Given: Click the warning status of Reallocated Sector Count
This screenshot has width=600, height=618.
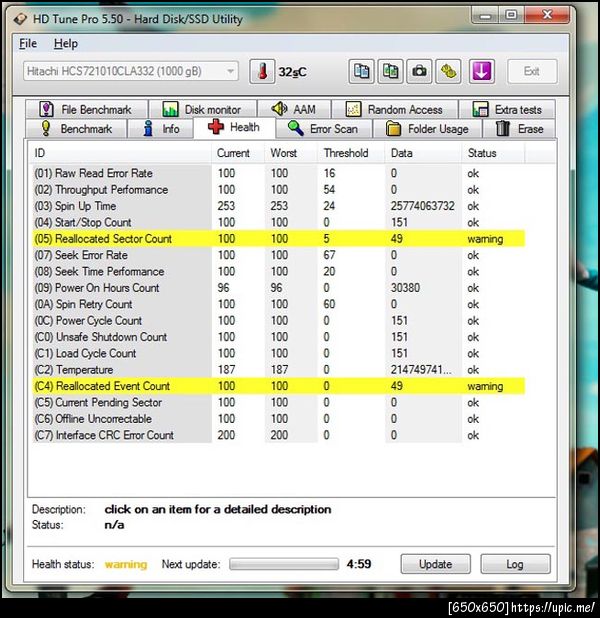Looking at the screenshot, I should (x=485, y=239).
